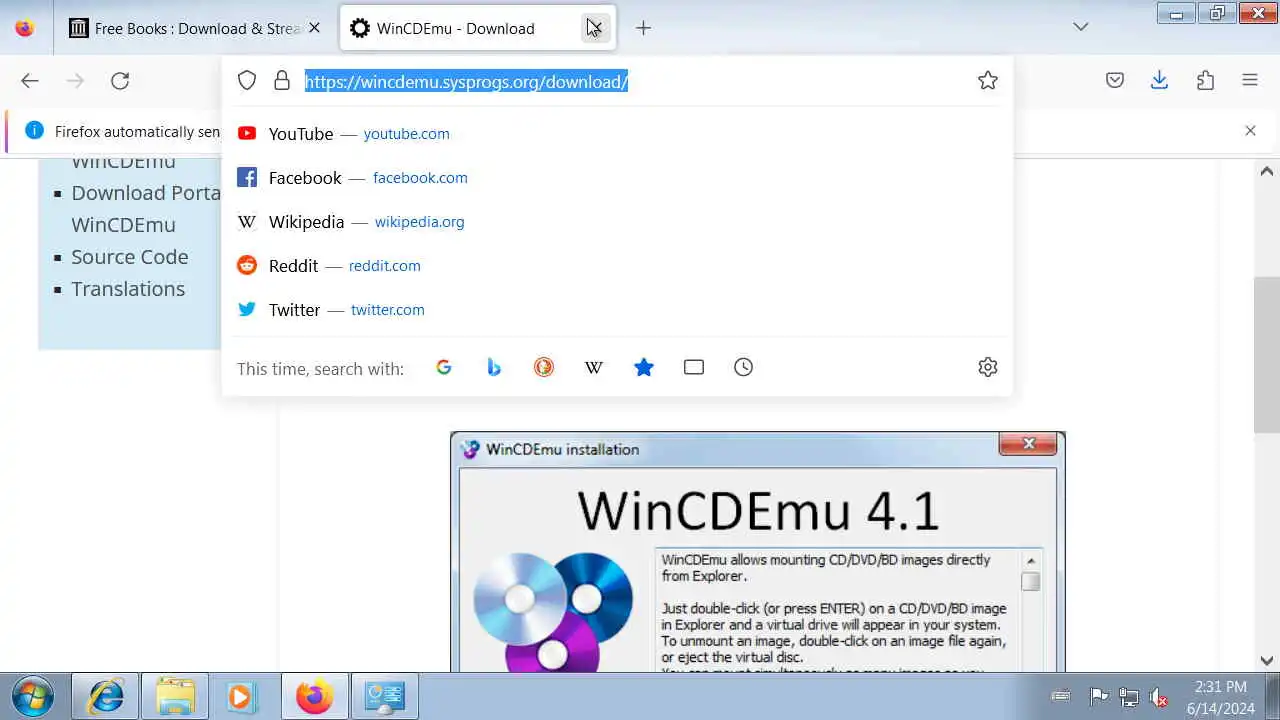Close the WinCDEmu - Download tab

point(595,28)
